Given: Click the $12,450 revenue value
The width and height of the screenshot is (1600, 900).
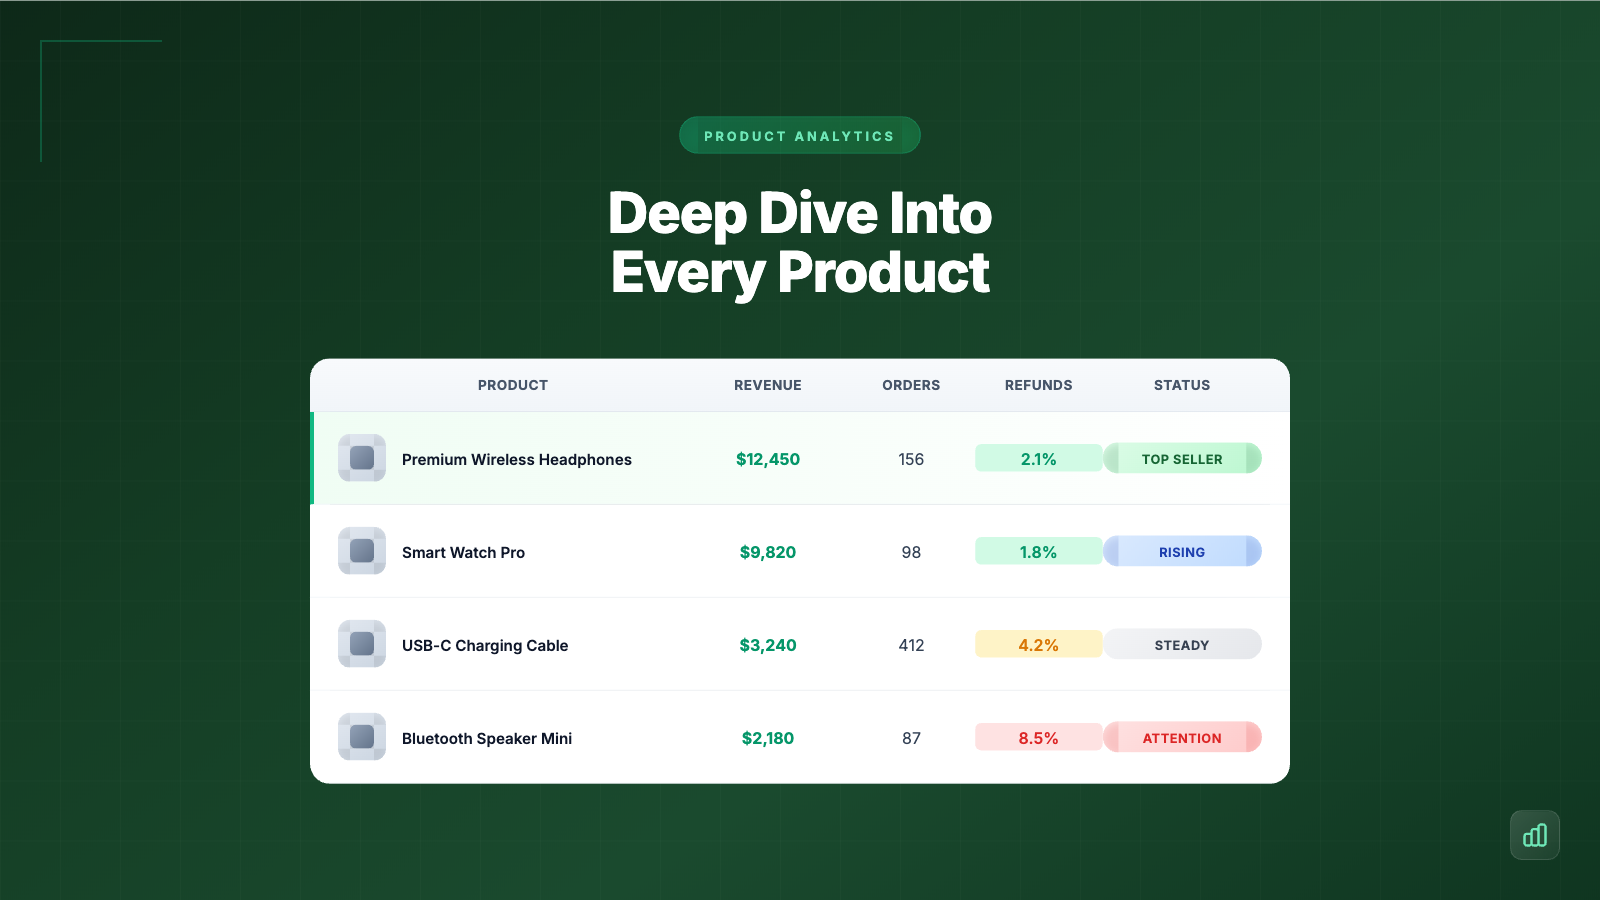Looking at the screenshot, I should (768, 459).
